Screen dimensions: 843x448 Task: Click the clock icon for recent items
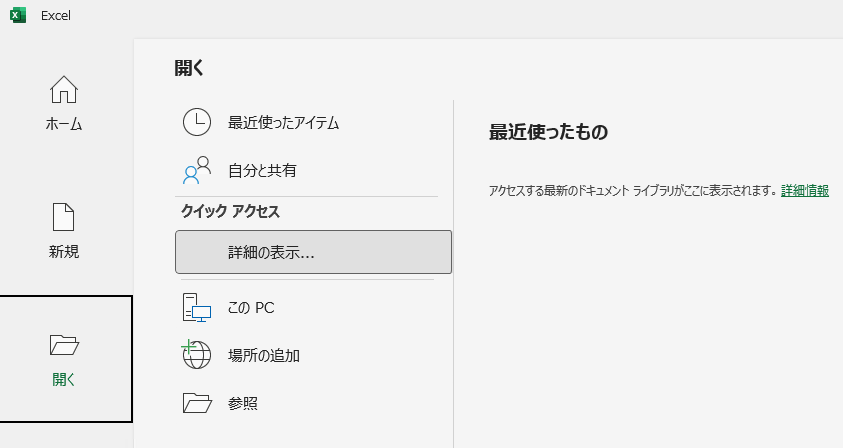(197, 122)
